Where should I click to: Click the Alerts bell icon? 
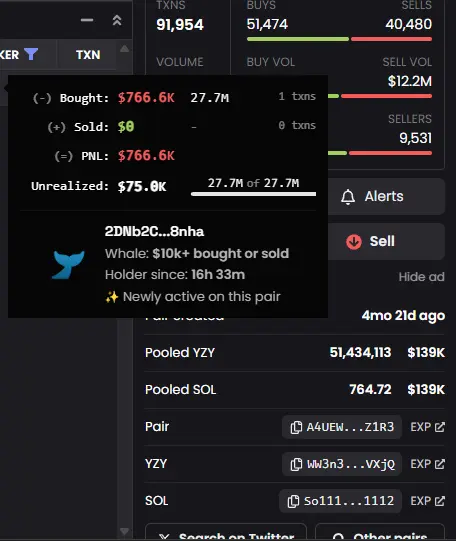348,197
